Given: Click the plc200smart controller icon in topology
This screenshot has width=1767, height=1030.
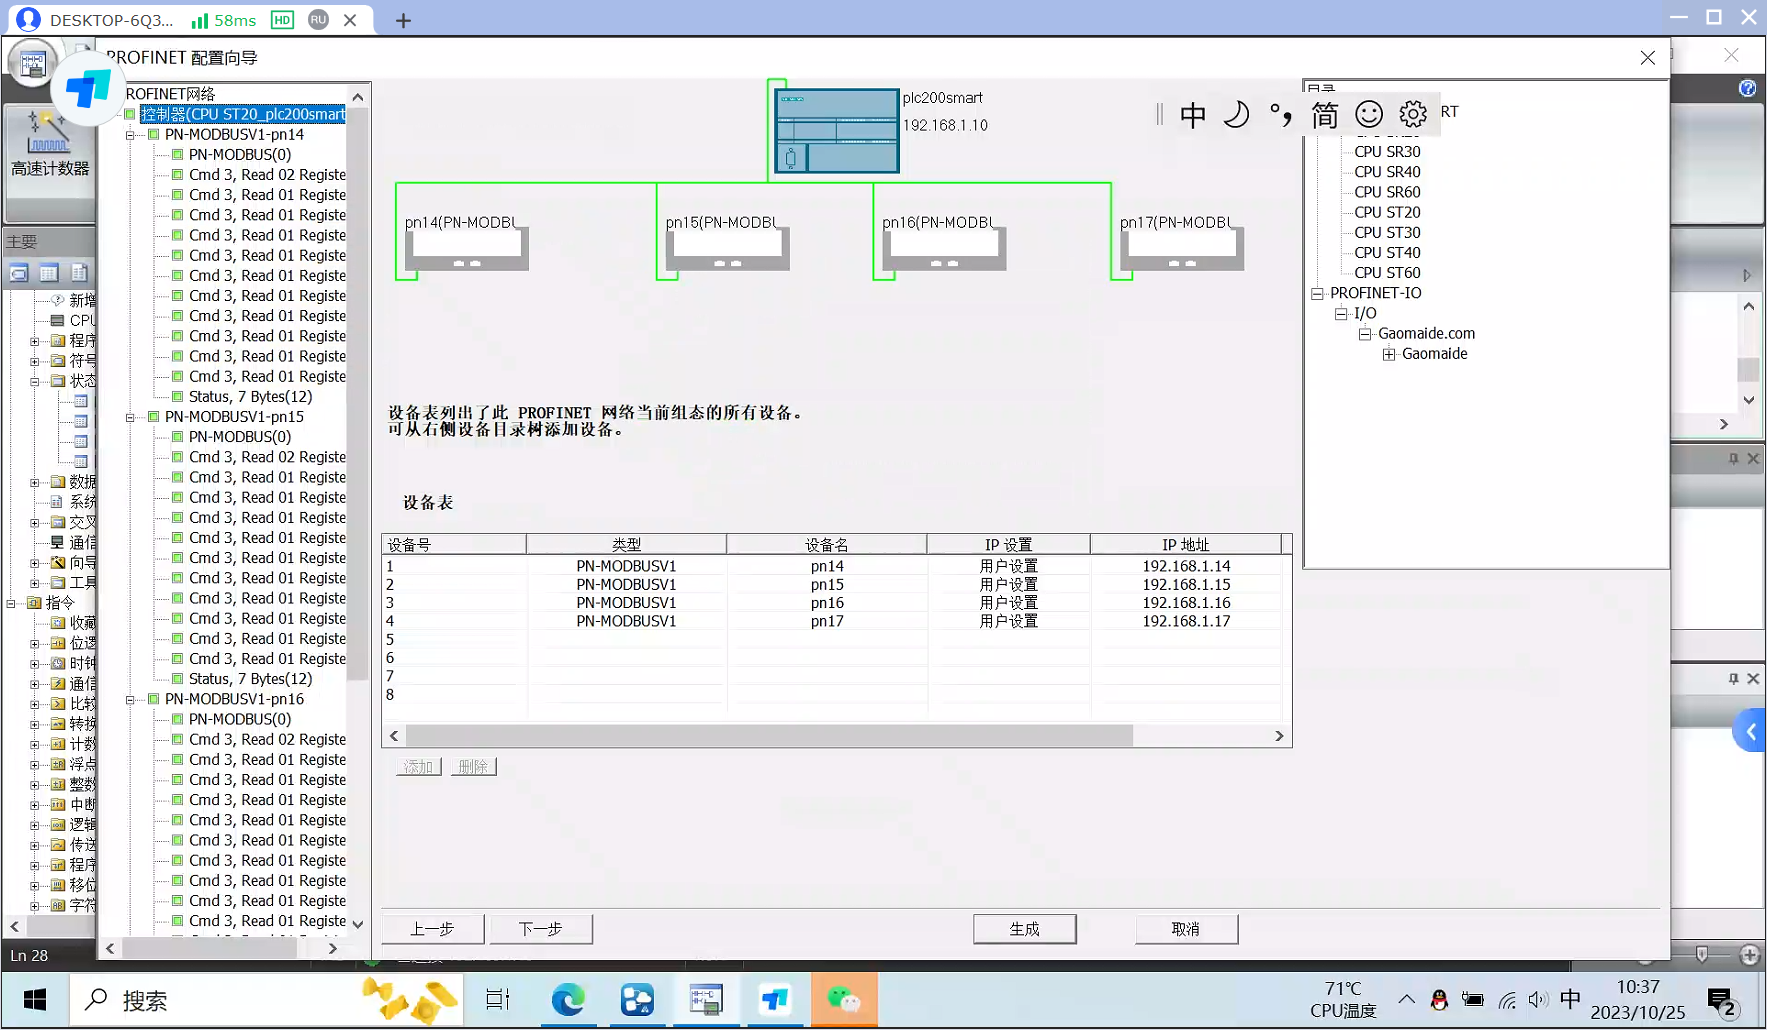Looking at the screenshot, I should tap(837, 131).
